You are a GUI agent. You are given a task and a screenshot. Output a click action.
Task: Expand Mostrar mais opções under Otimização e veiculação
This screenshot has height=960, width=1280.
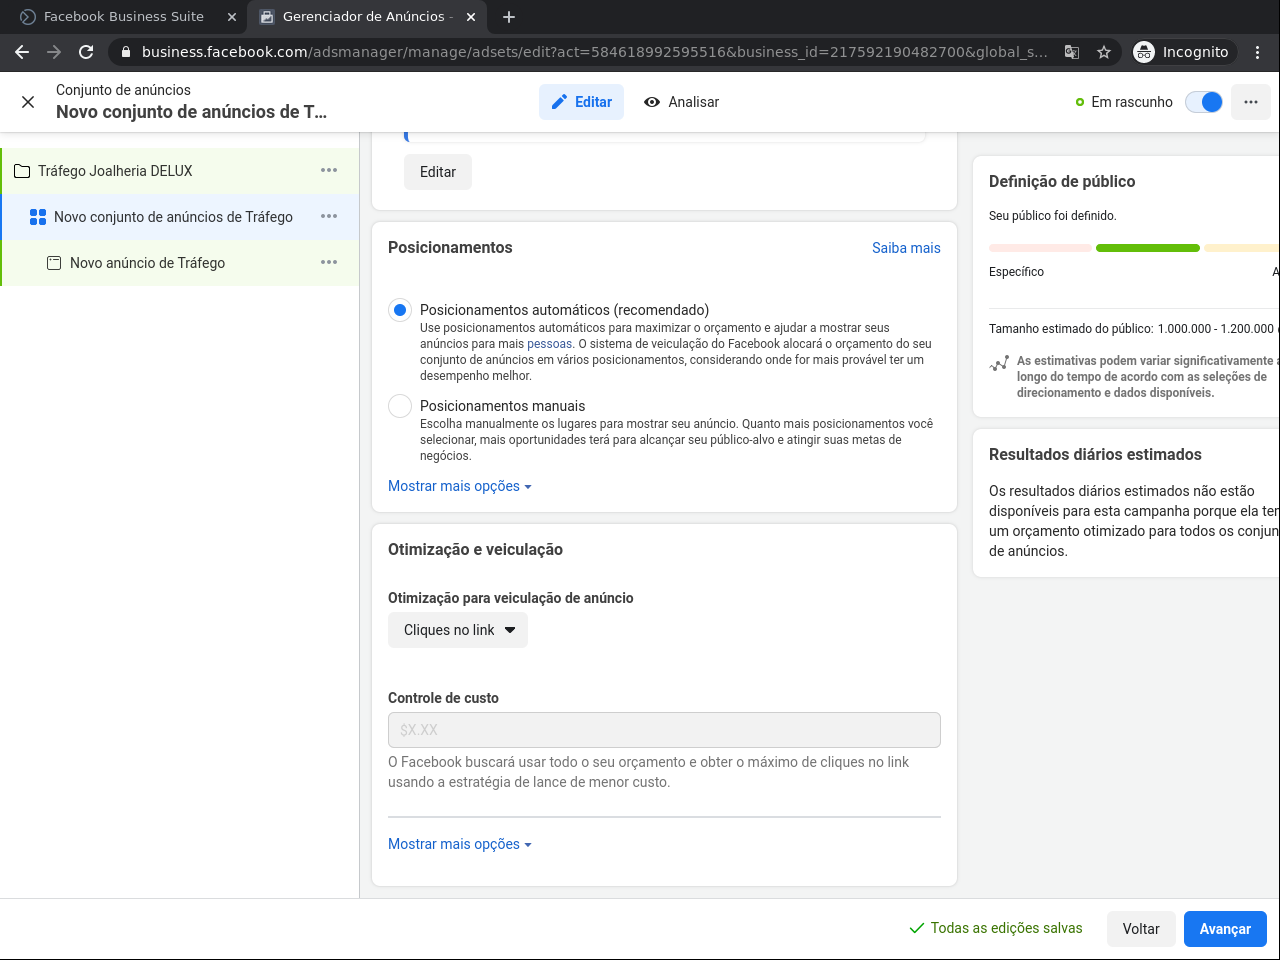(x=459, y=844)
